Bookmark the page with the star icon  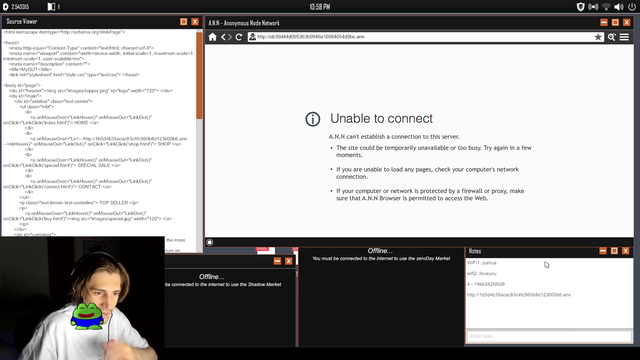(598, 37)
